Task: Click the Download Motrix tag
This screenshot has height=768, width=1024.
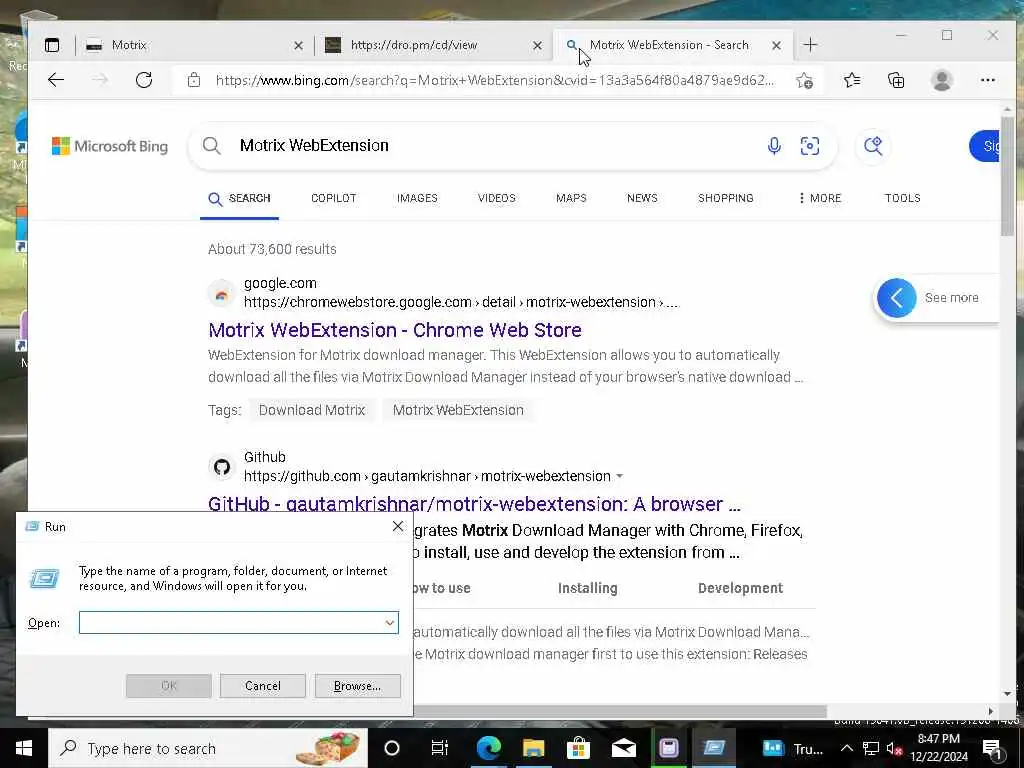Action: pyautogui.click(x=312, y=410)
